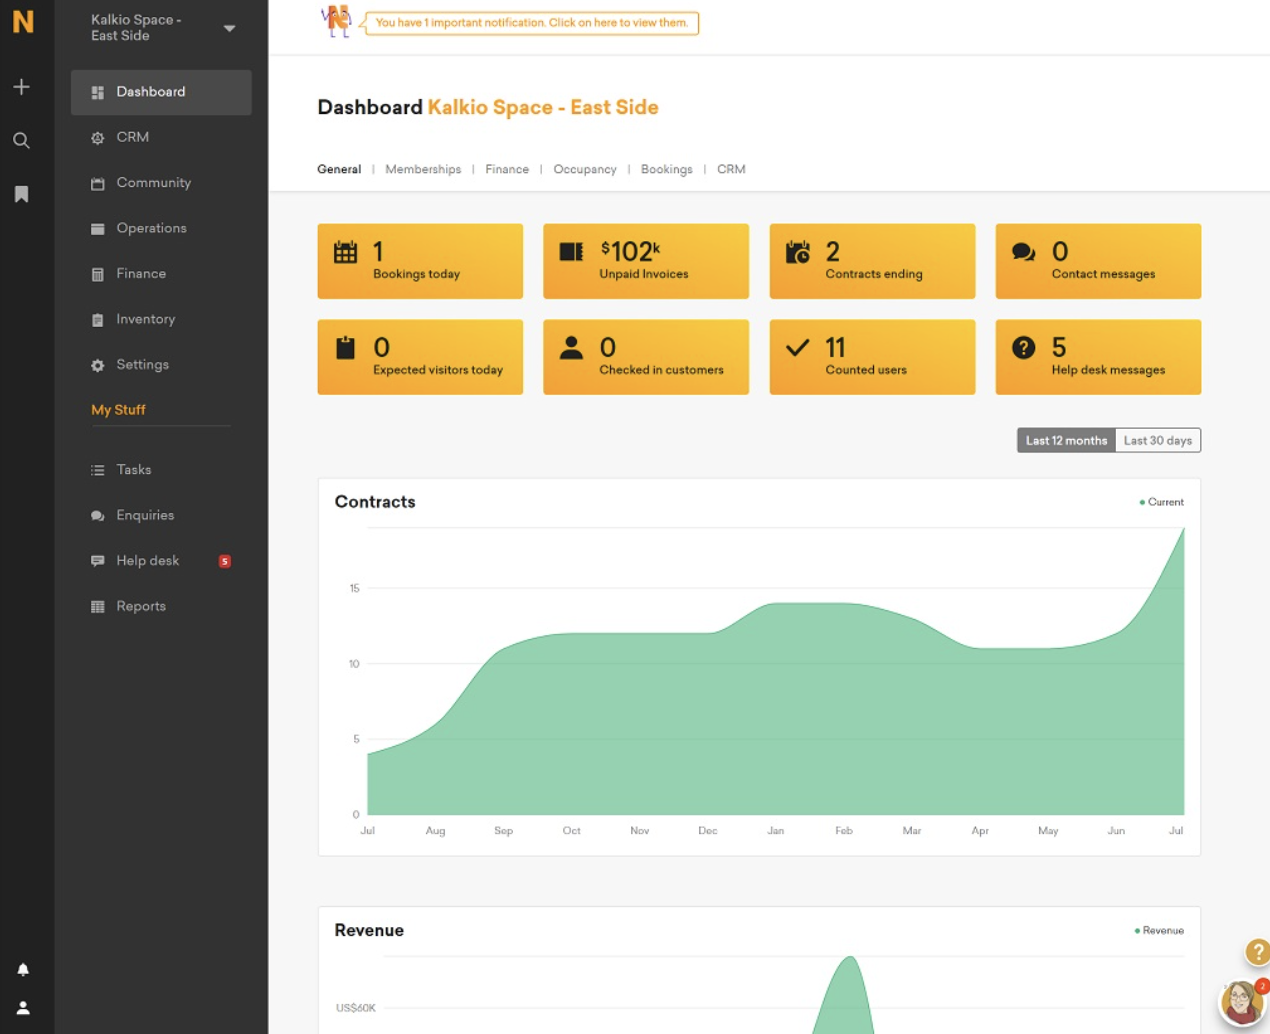Click the Nexudus N logo
The width and height of the screenshot is (1270, 1034).
pos(23,22)
